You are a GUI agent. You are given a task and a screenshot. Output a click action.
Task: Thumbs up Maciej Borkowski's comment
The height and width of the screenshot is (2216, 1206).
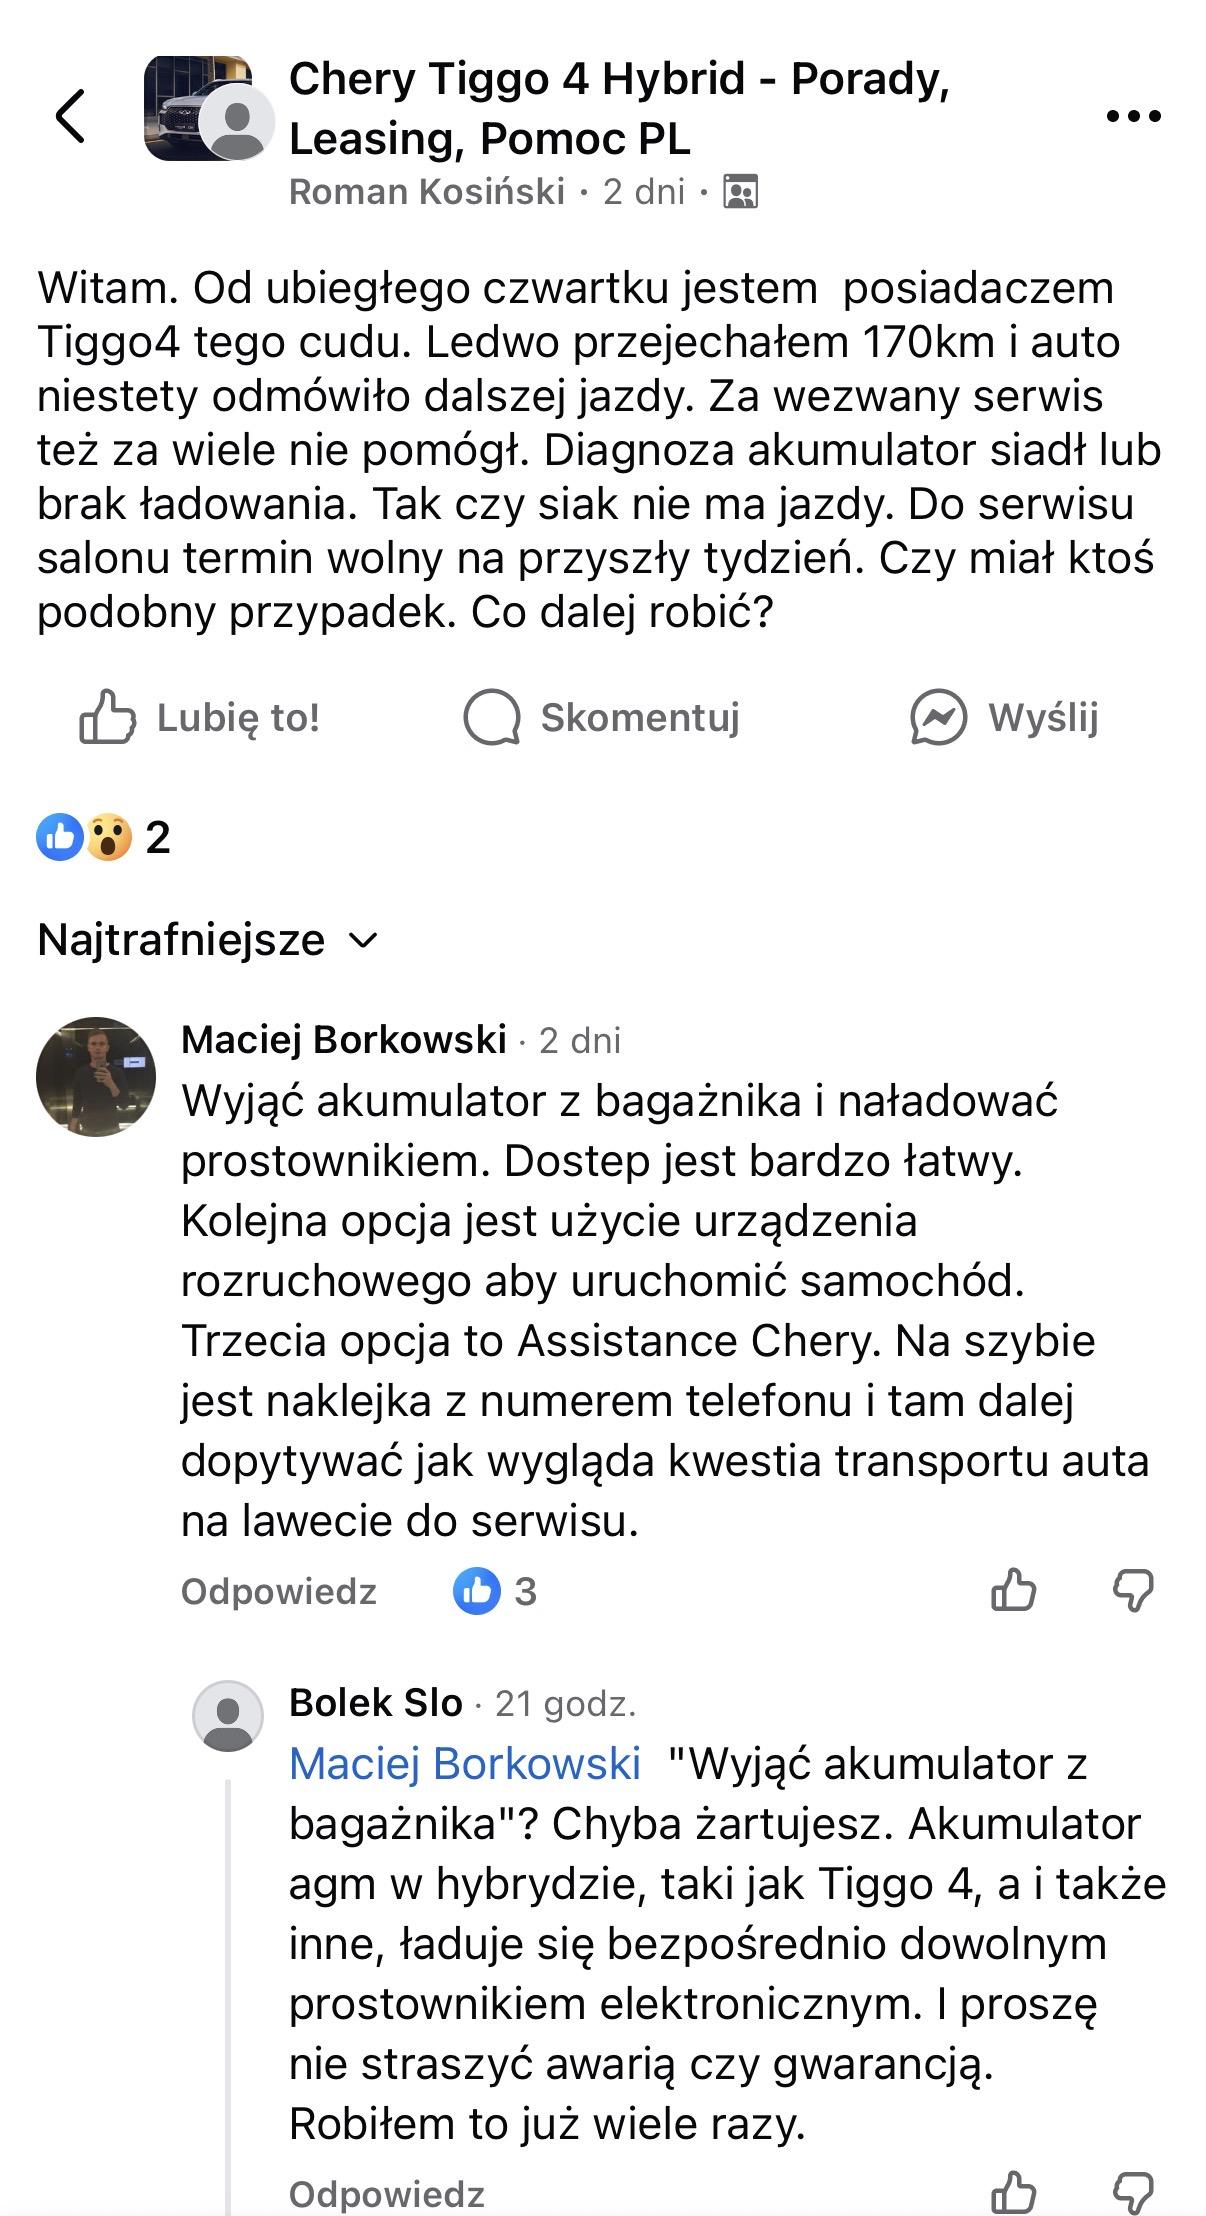point(1013,1590)
